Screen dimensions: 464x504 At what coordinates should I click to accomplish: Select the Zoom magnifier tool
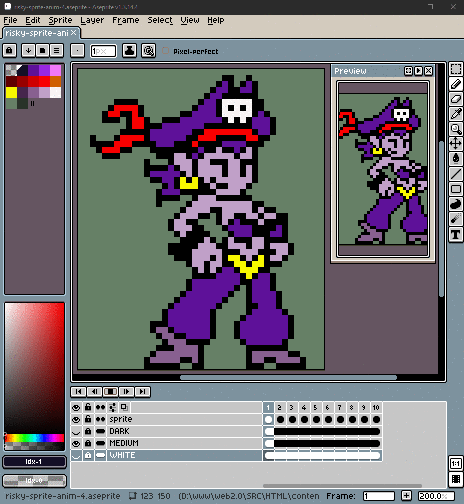pos(456,129)
